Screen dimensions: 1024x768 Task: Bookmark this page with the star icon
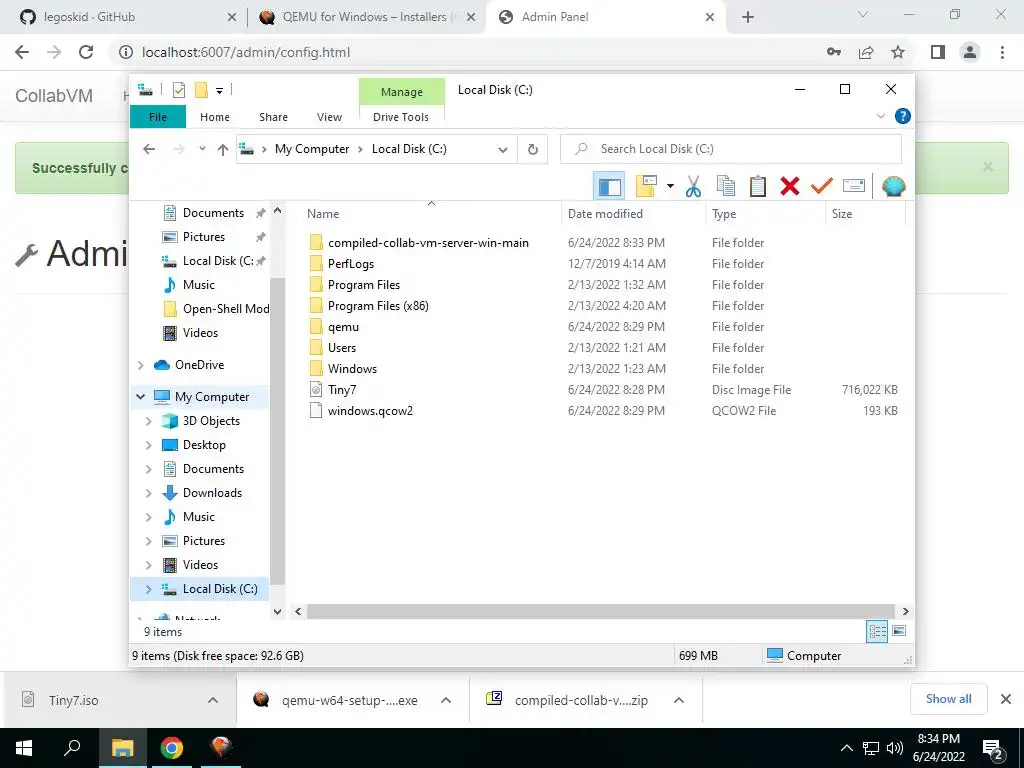898,52
